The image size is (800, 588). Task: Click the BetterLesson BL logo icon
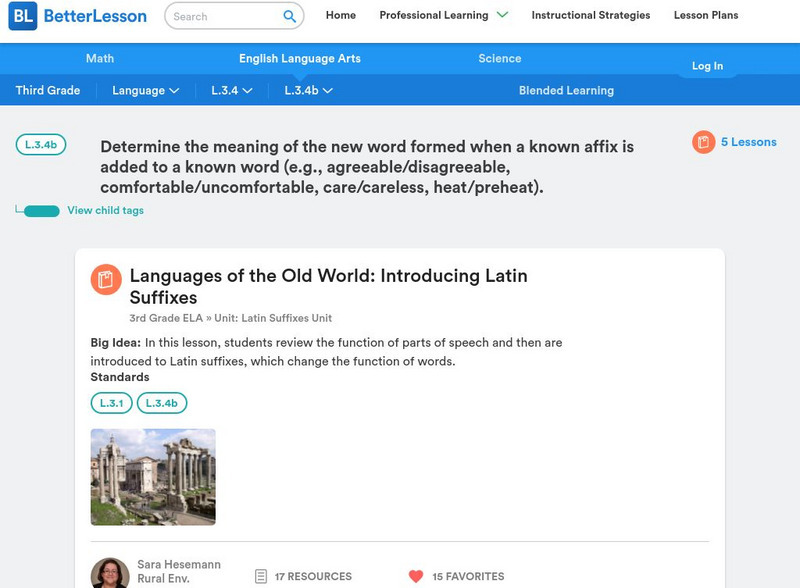(22, 16)
